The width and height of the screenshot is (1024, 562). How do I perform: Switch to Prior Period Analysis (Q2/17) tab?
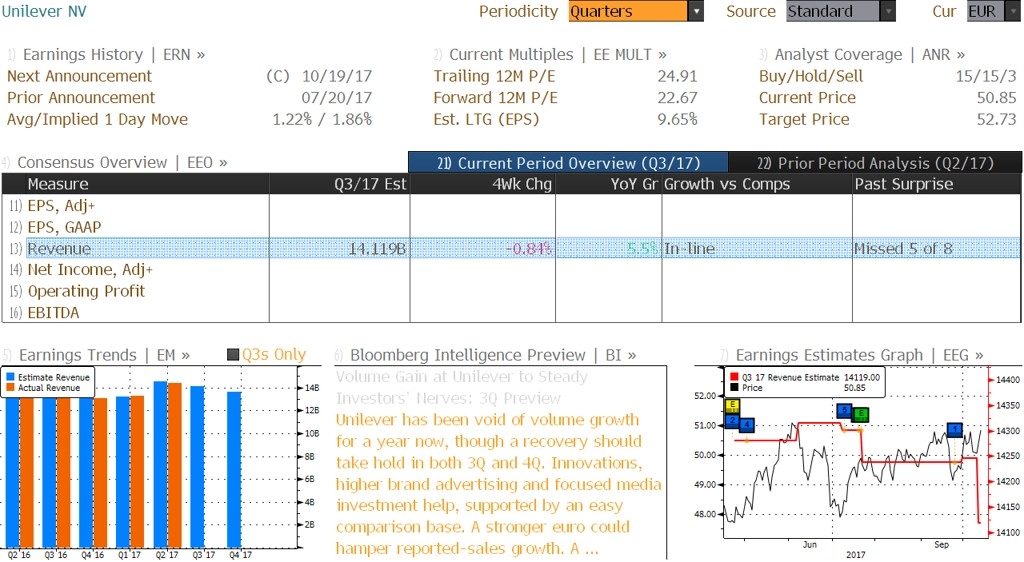pyautogui.click(x=875, y=163)
